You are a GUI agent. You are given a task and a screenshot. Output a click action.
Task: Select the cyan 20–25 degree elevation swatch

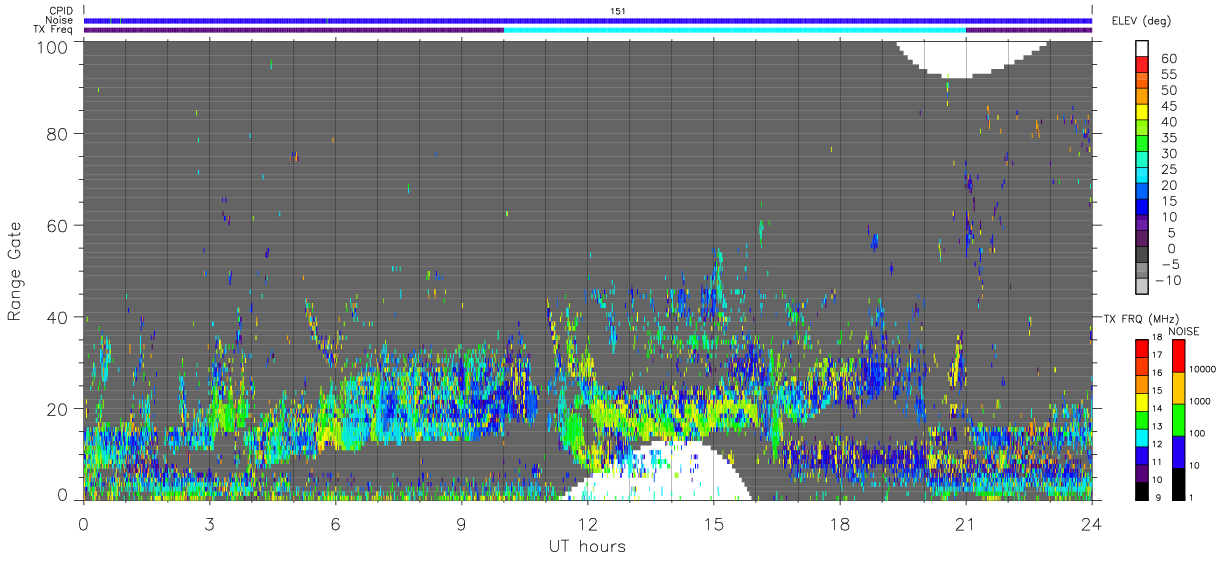[x=1142, y=174]
